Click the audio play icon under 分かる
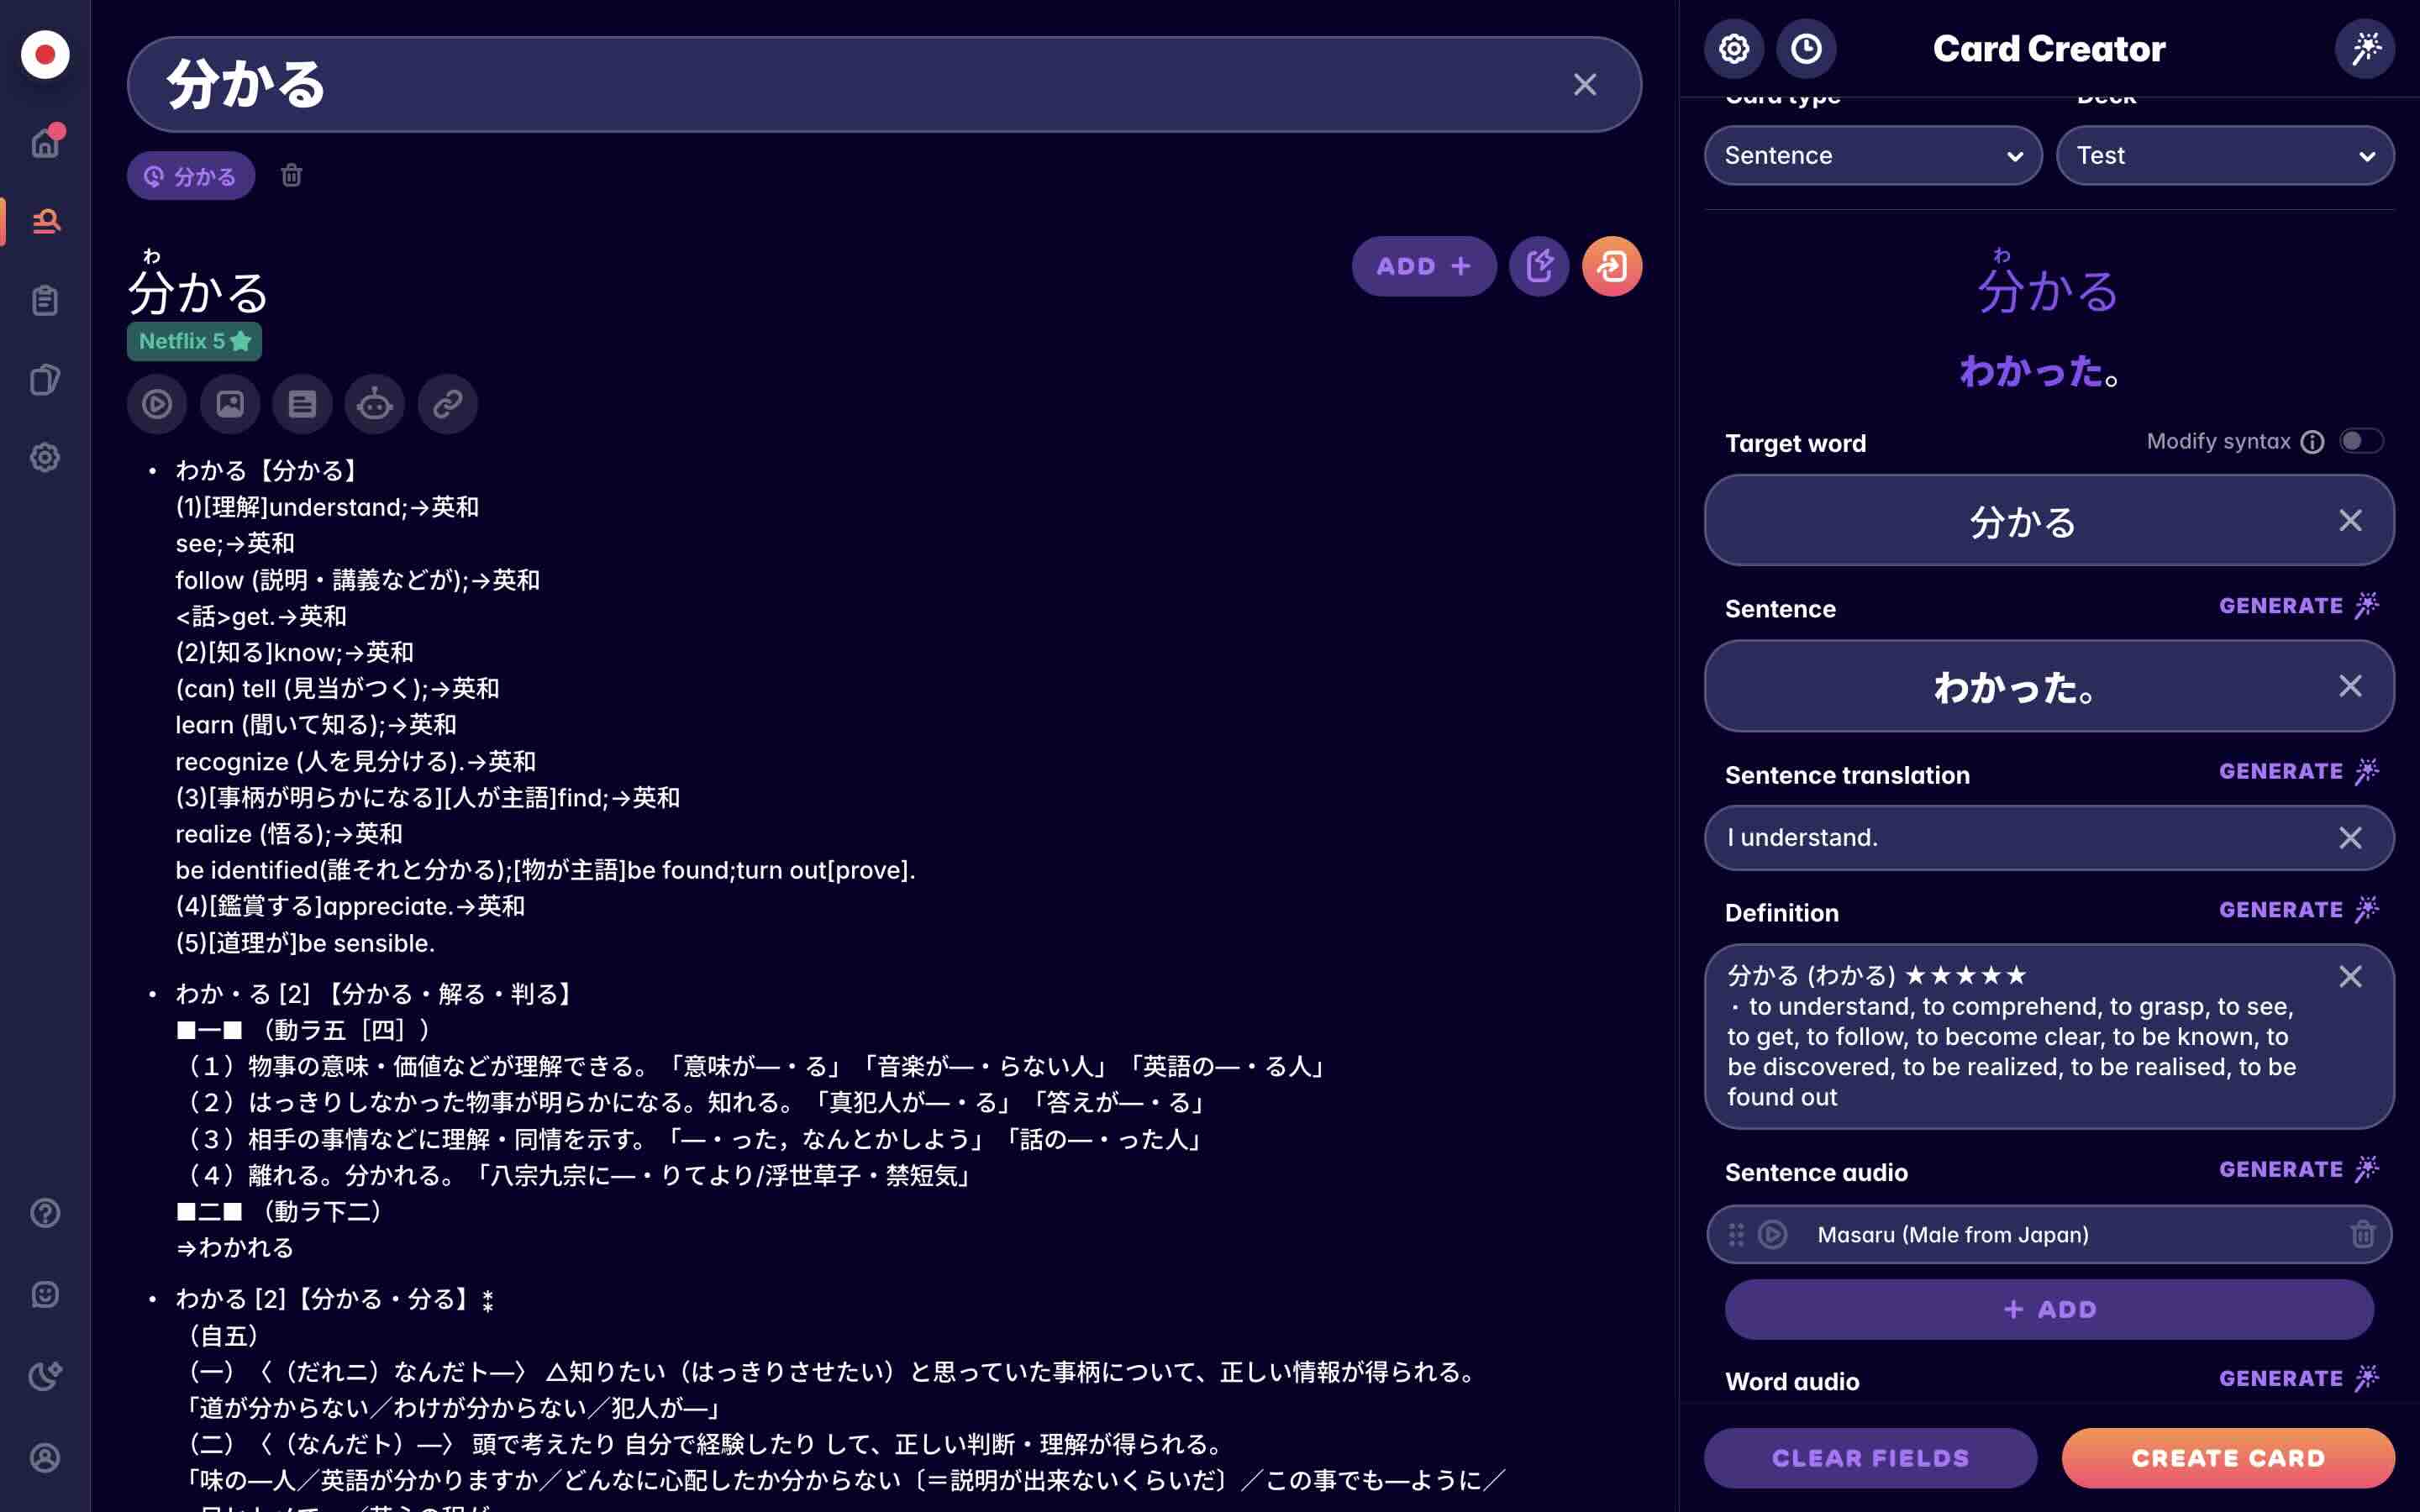2420x1512 pixels. (x=157, y=404)
